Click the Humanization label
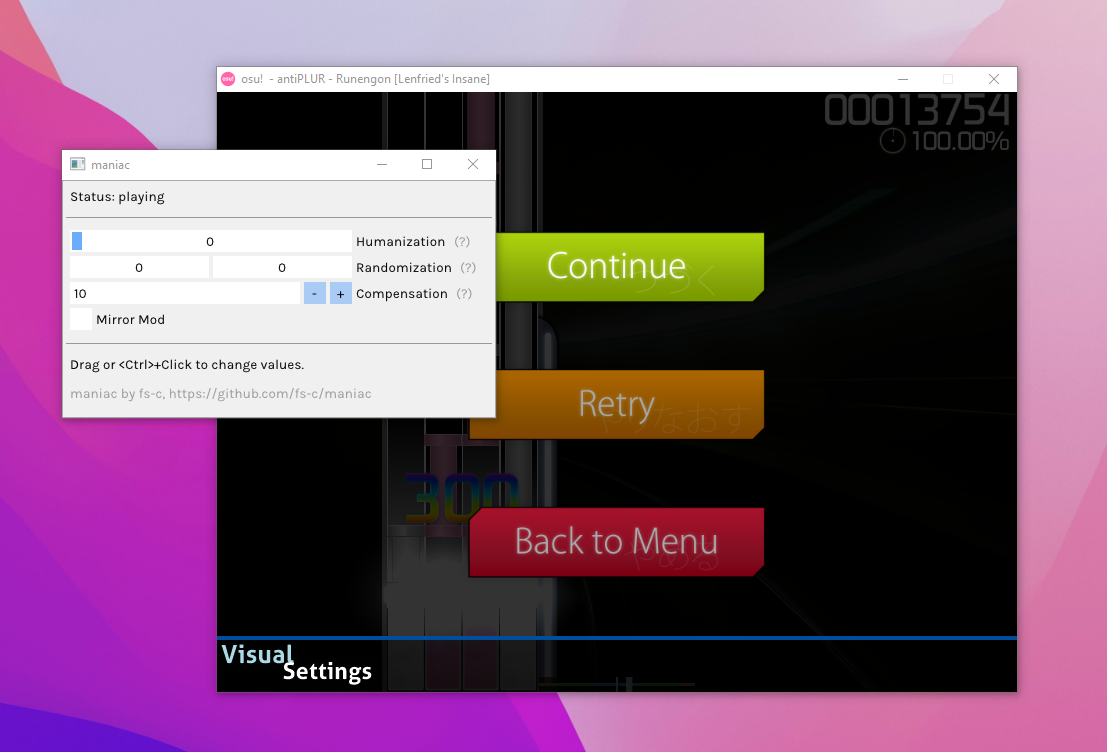1107x752 pixels. (x=400, y=241)
